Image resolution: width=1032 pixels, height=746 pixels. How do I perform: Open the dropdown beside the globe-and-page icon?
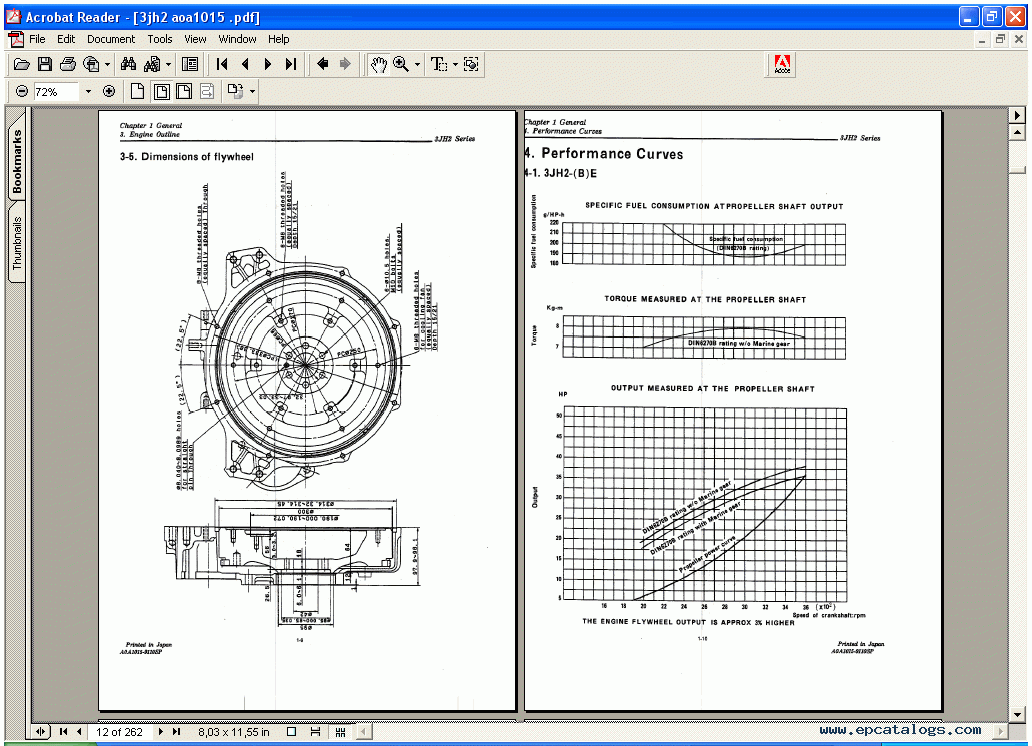(107, 65)
